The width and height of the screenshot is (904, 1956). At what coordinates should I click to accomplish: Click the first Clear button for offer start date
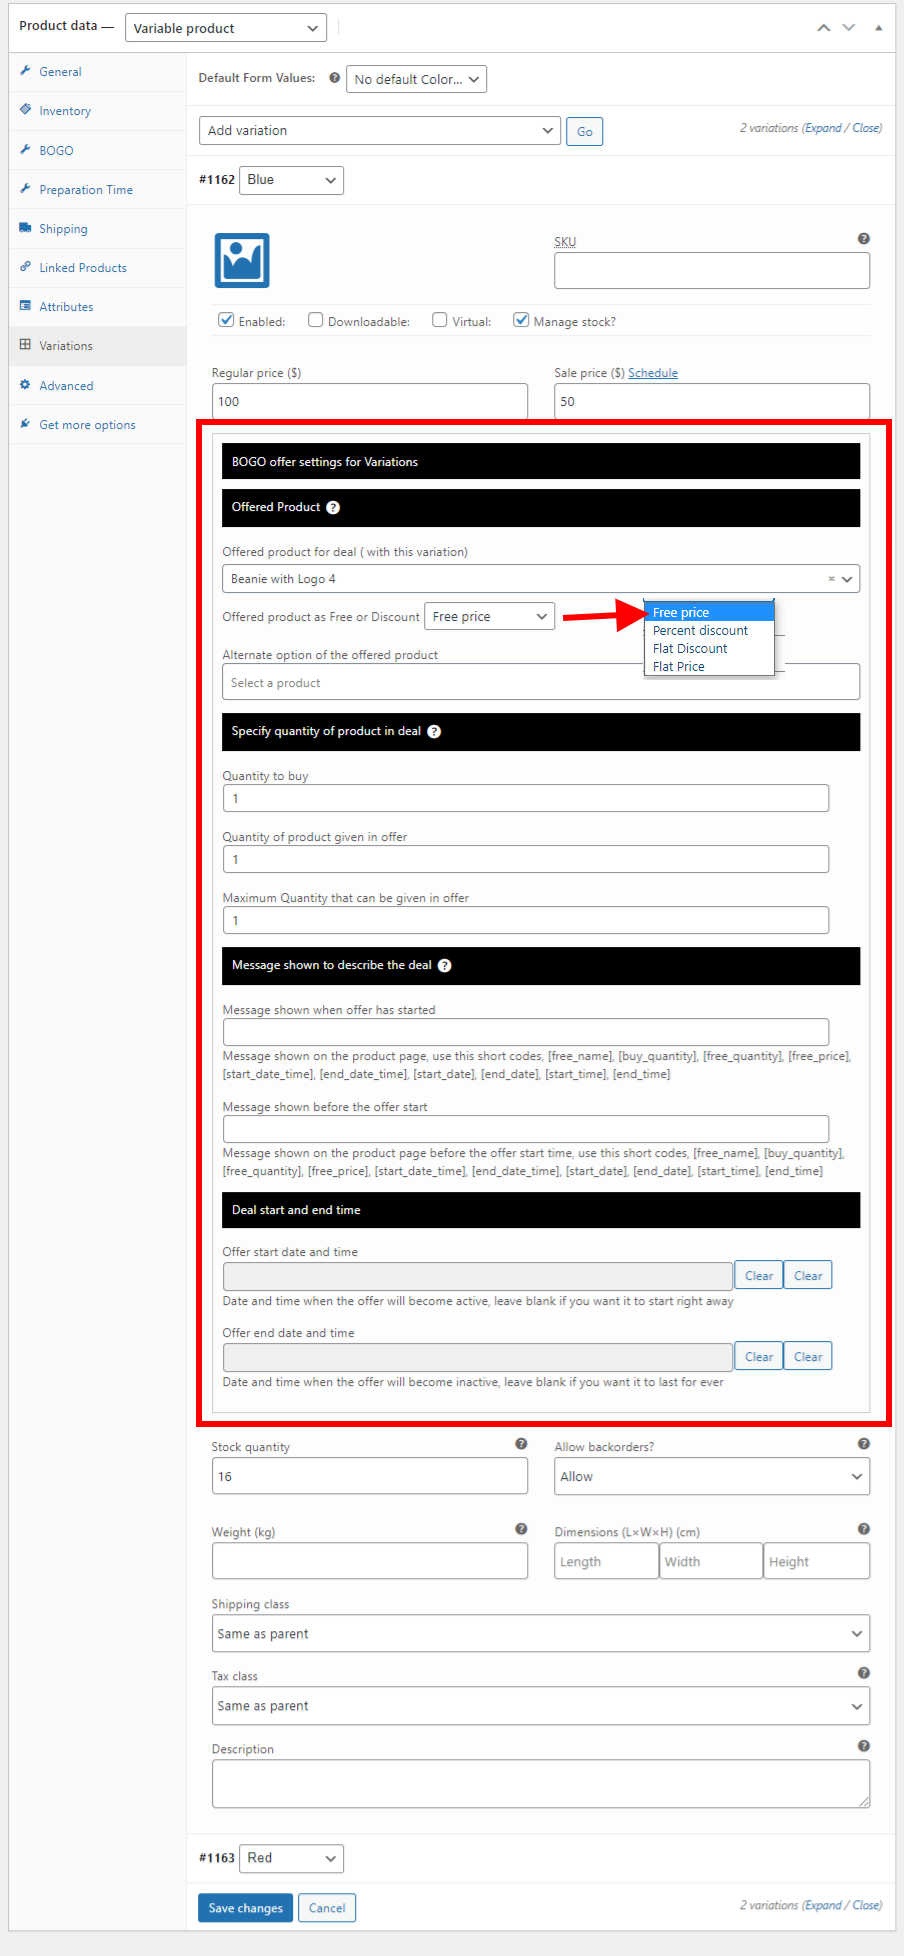pyautogui.click(x=759, y=1276)
